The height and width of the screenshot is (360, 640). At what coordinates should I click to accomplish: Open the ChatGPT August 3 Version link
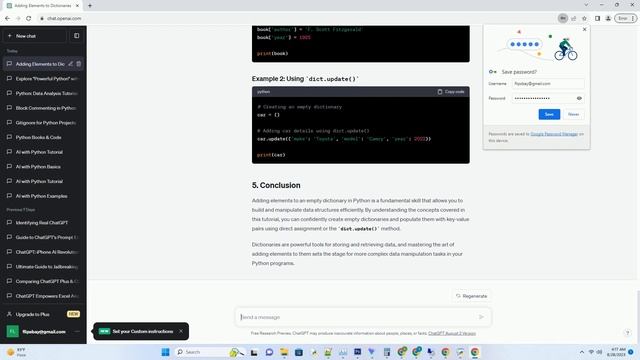click(x=452, y=333)
